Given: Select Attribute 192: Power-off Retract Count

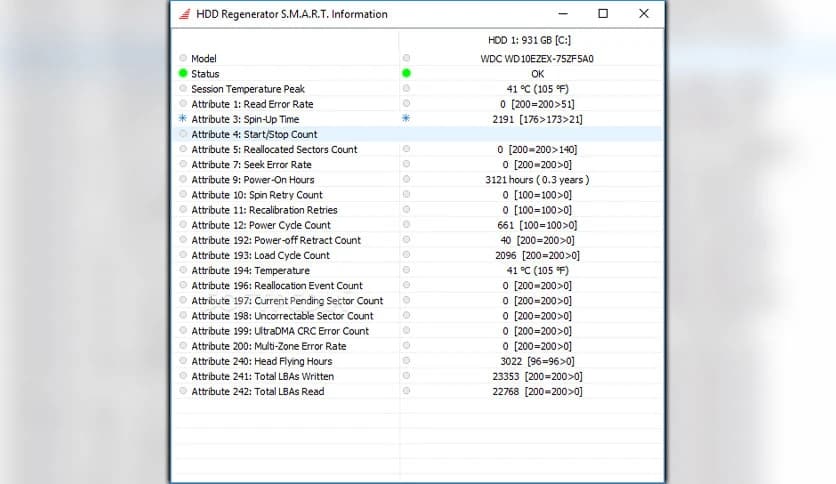Looking at the screenshot, I should [276, 240].
